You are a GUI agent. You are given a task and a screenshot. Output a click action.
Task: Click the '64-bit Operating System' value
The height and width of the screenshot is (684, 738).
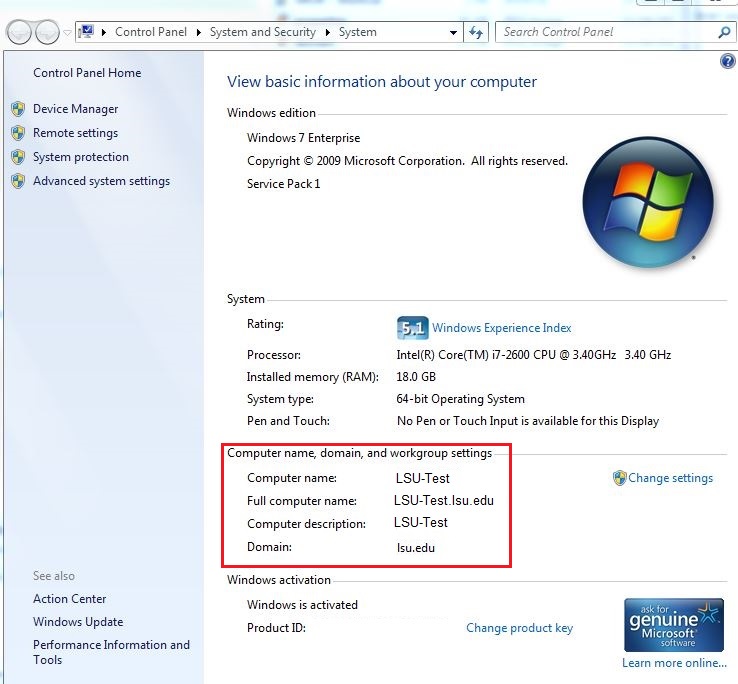460,399
